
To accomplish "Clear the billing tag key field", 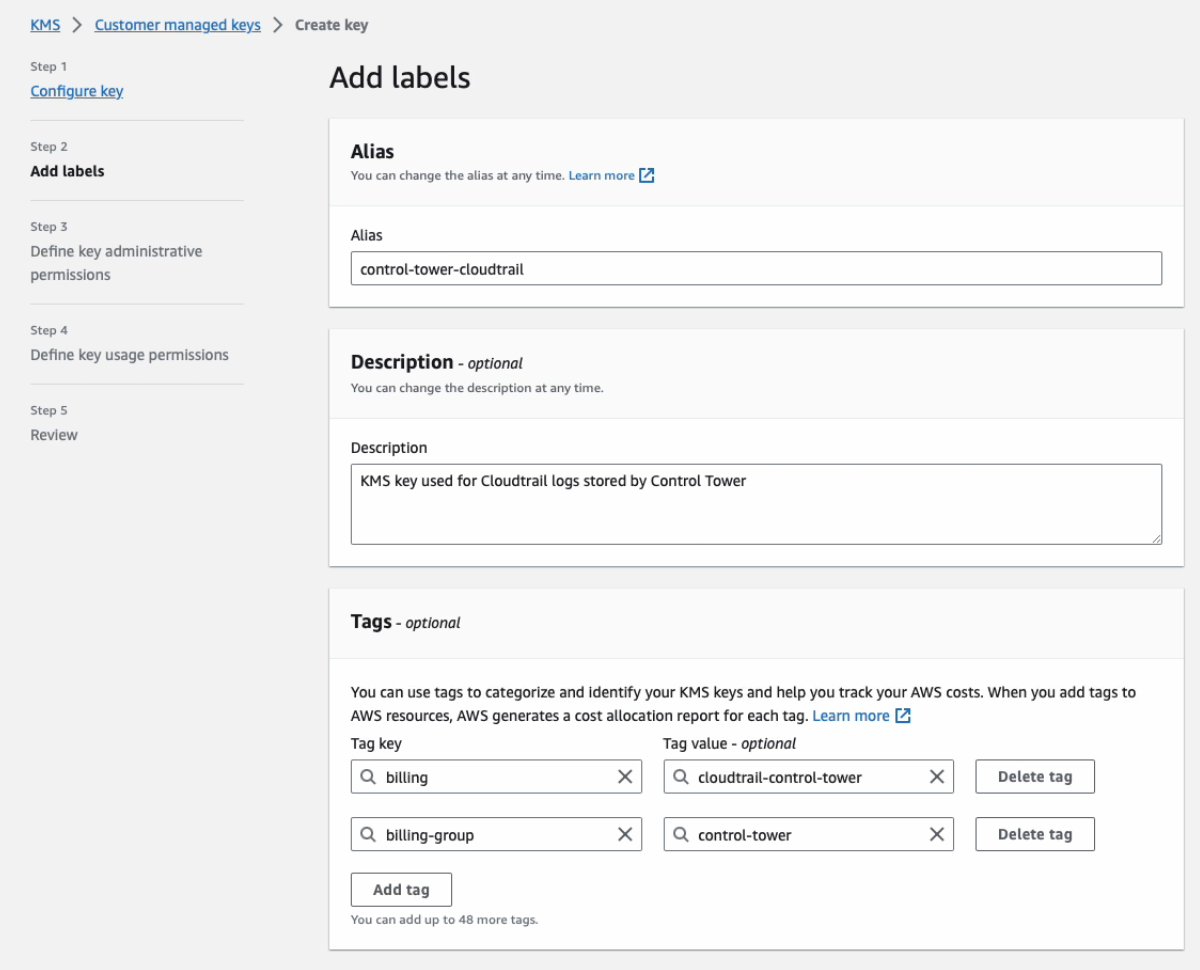I will [x=625, y=777].
